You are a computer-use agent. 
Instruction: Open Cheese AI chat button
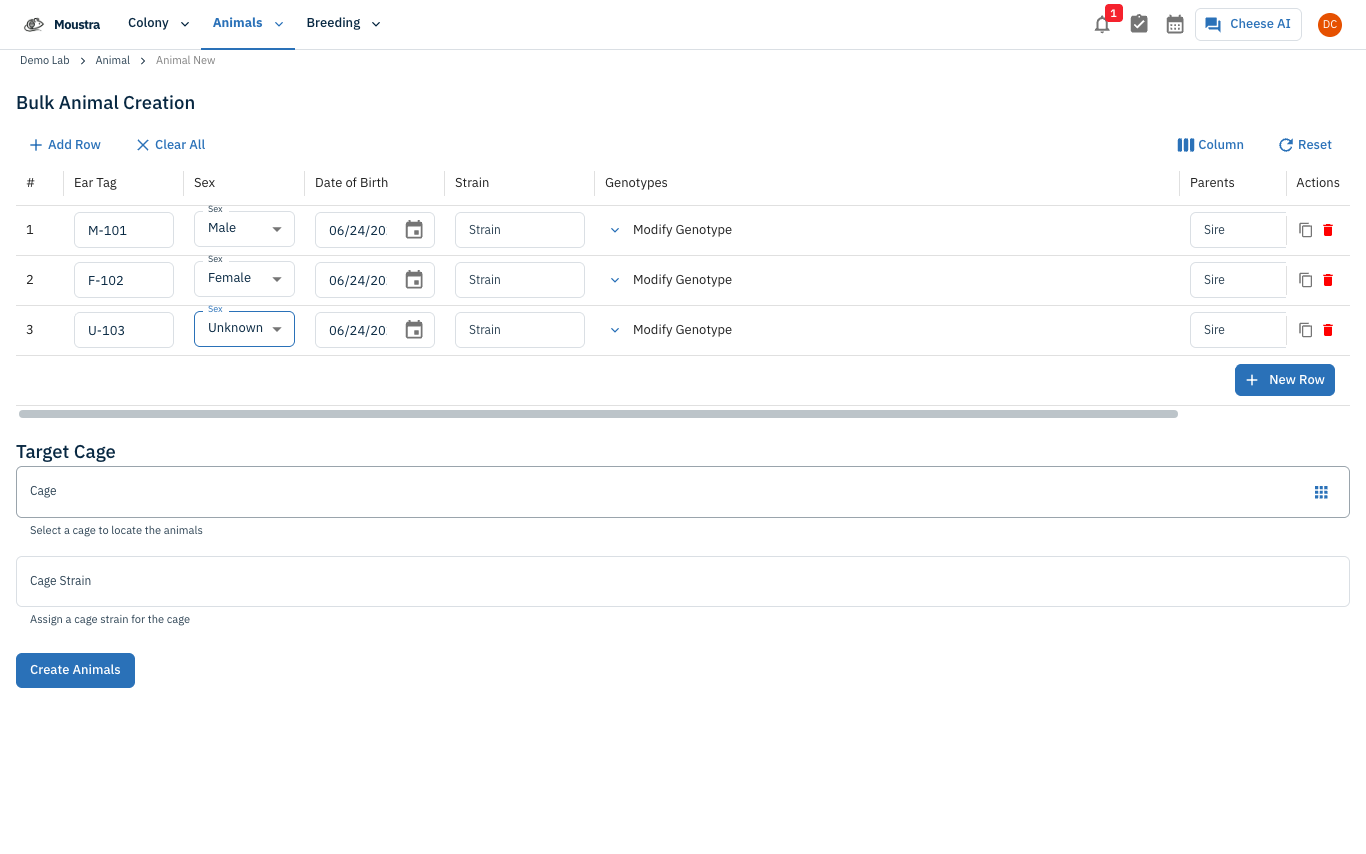pos(1248,24)
